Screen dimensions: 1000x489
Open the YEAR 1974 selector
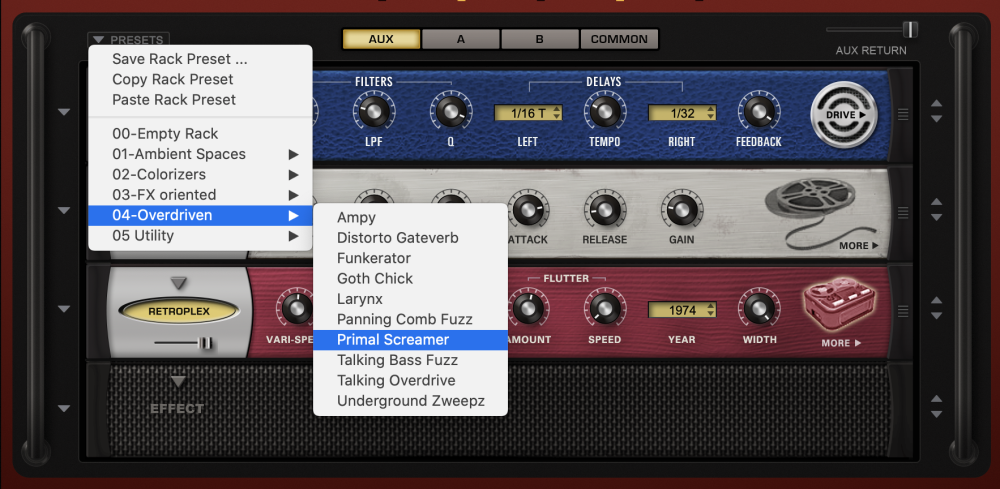(682, 310)
